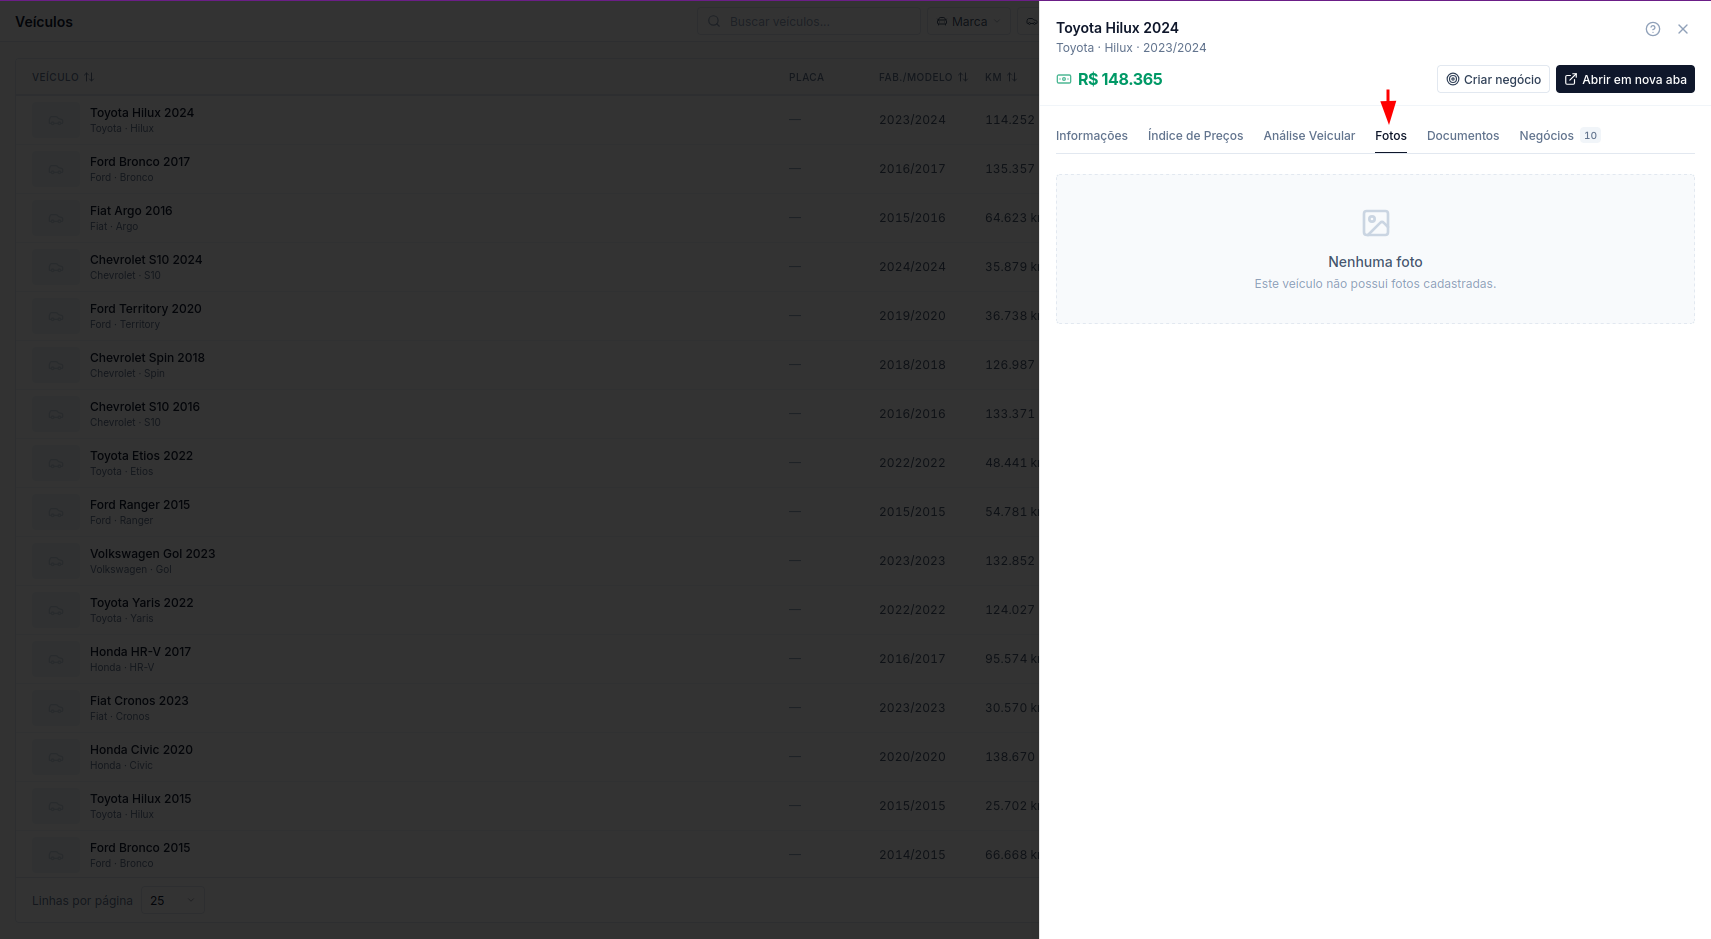Open the car thumbnail for Toyota Yaris 2022

tap(56, 610)
